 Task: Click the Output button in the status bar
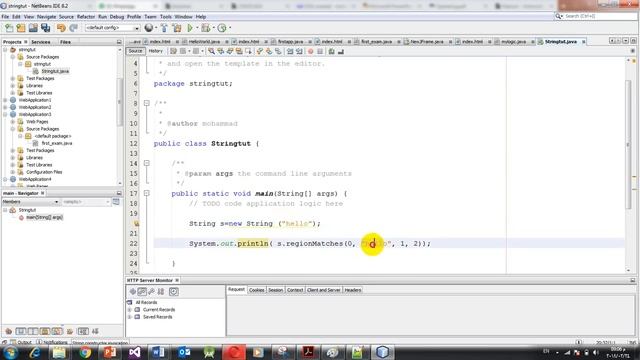click(x=21, y=342)
